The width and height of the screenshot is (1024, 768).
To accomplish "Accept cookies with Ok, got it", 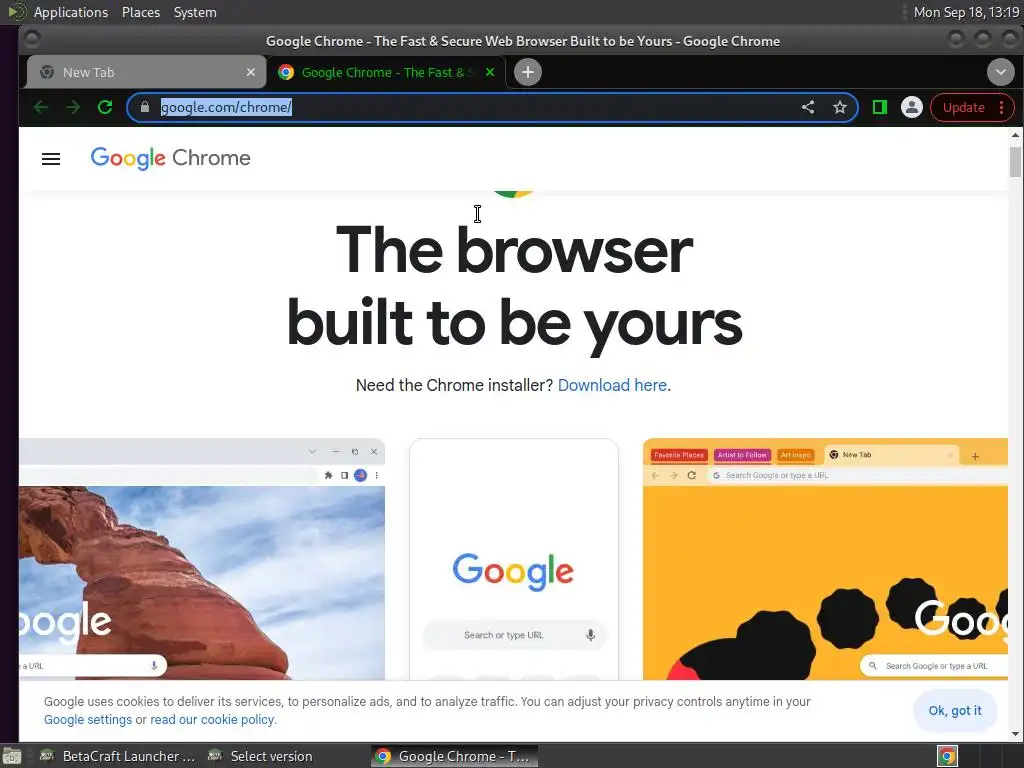I will pyautogui.click(x=955, y=711).
